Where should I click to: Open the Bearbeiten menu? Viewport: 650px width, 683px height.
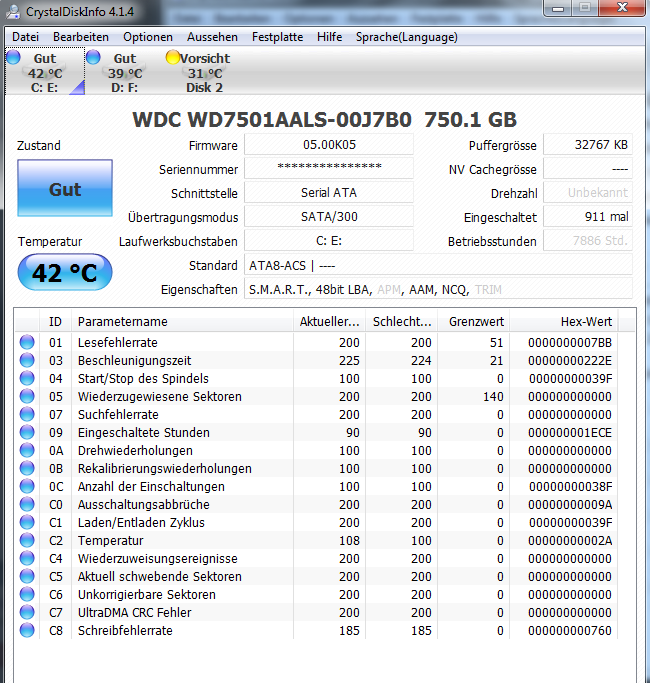coord(81,37)
